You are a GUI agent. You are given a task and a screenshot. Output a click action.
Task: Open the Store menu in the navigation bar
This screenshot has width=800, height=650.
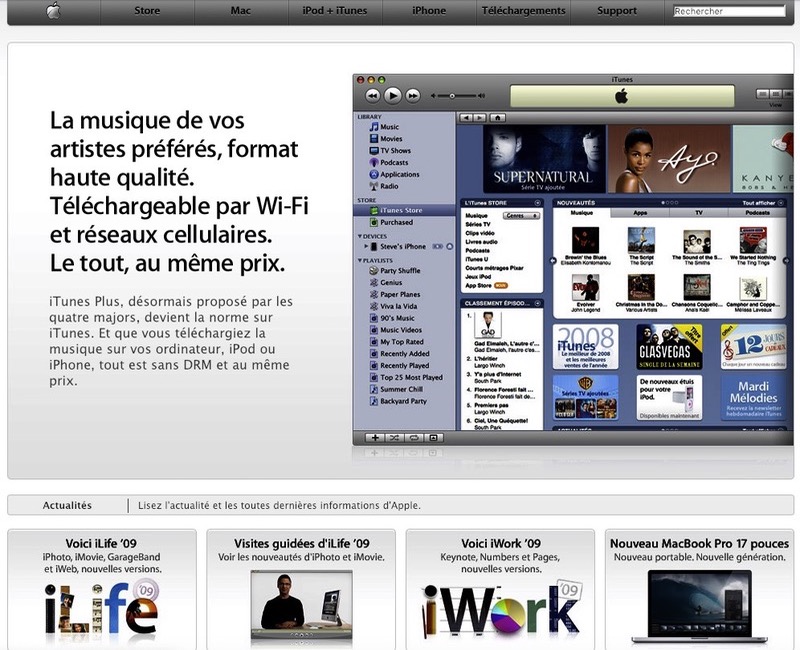[x=147, y=11]
